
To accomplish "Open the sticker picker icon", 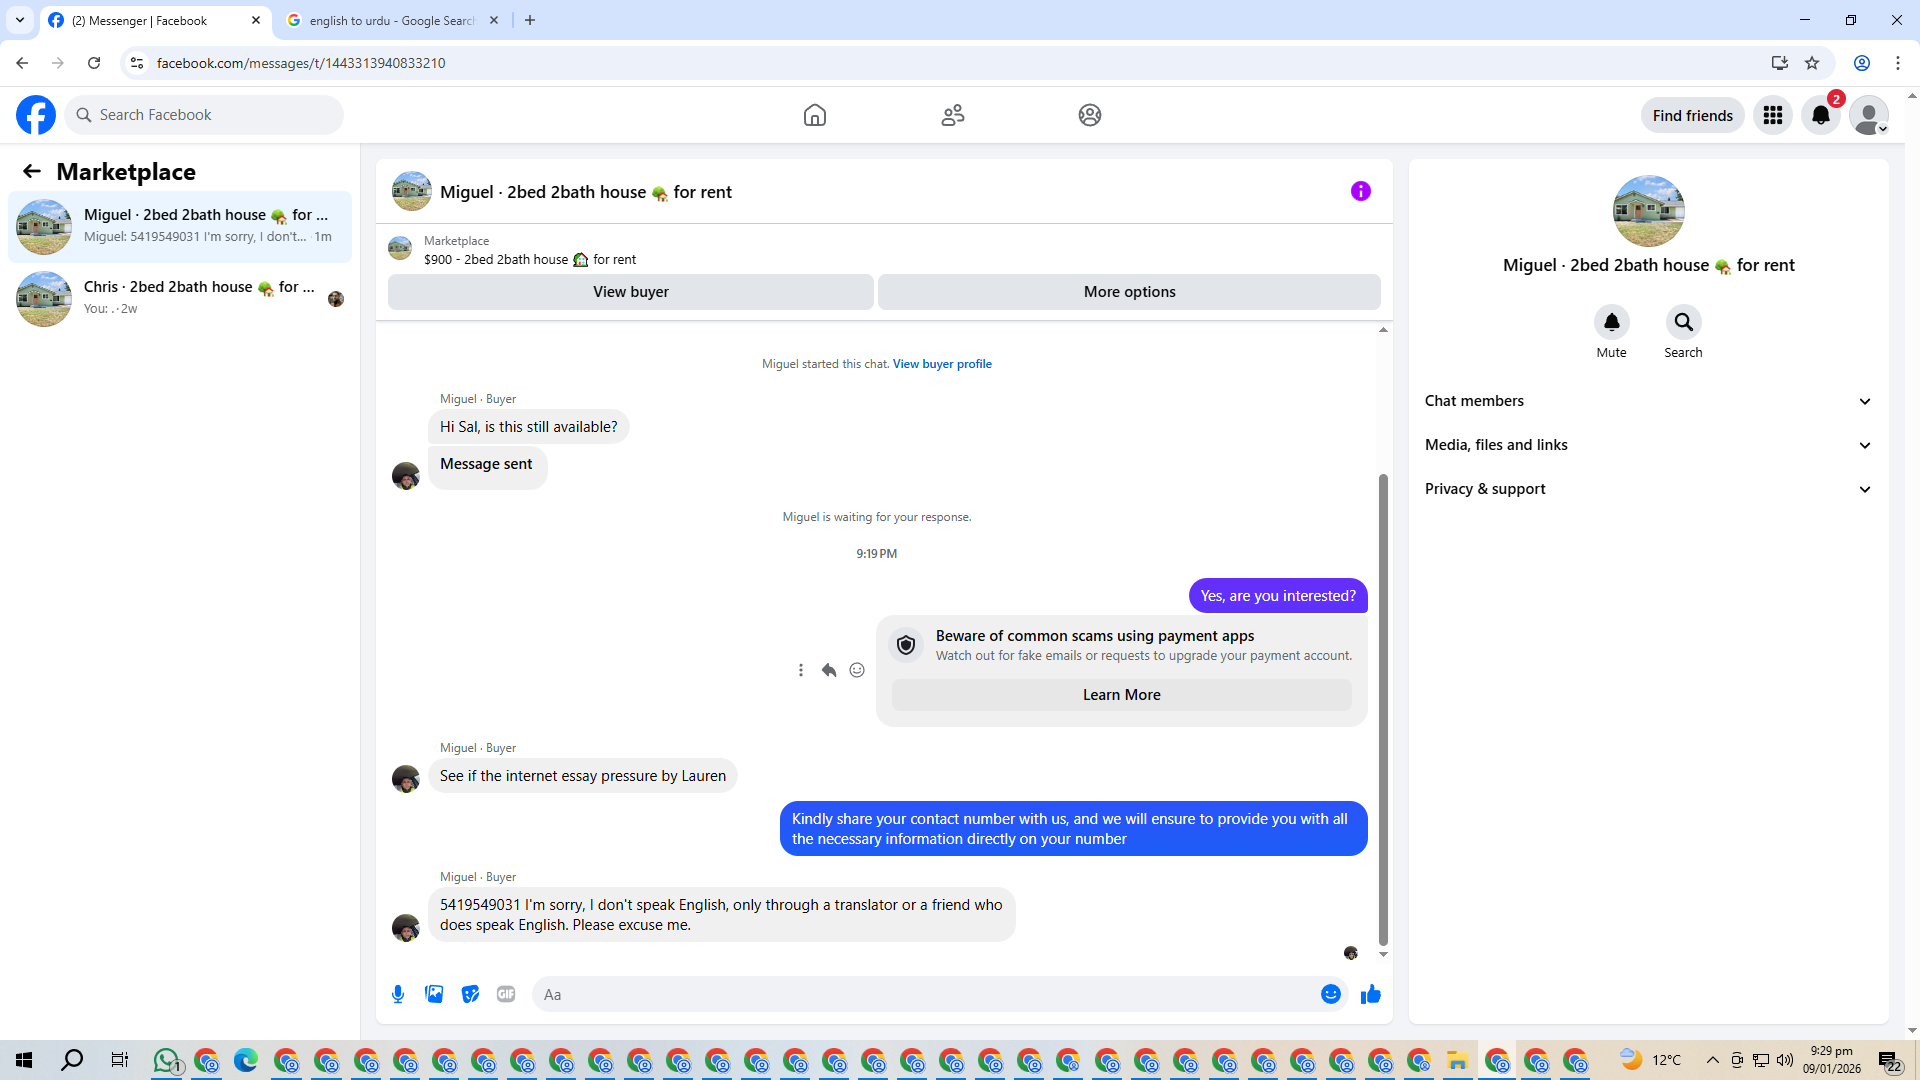I will pos(470,994).
